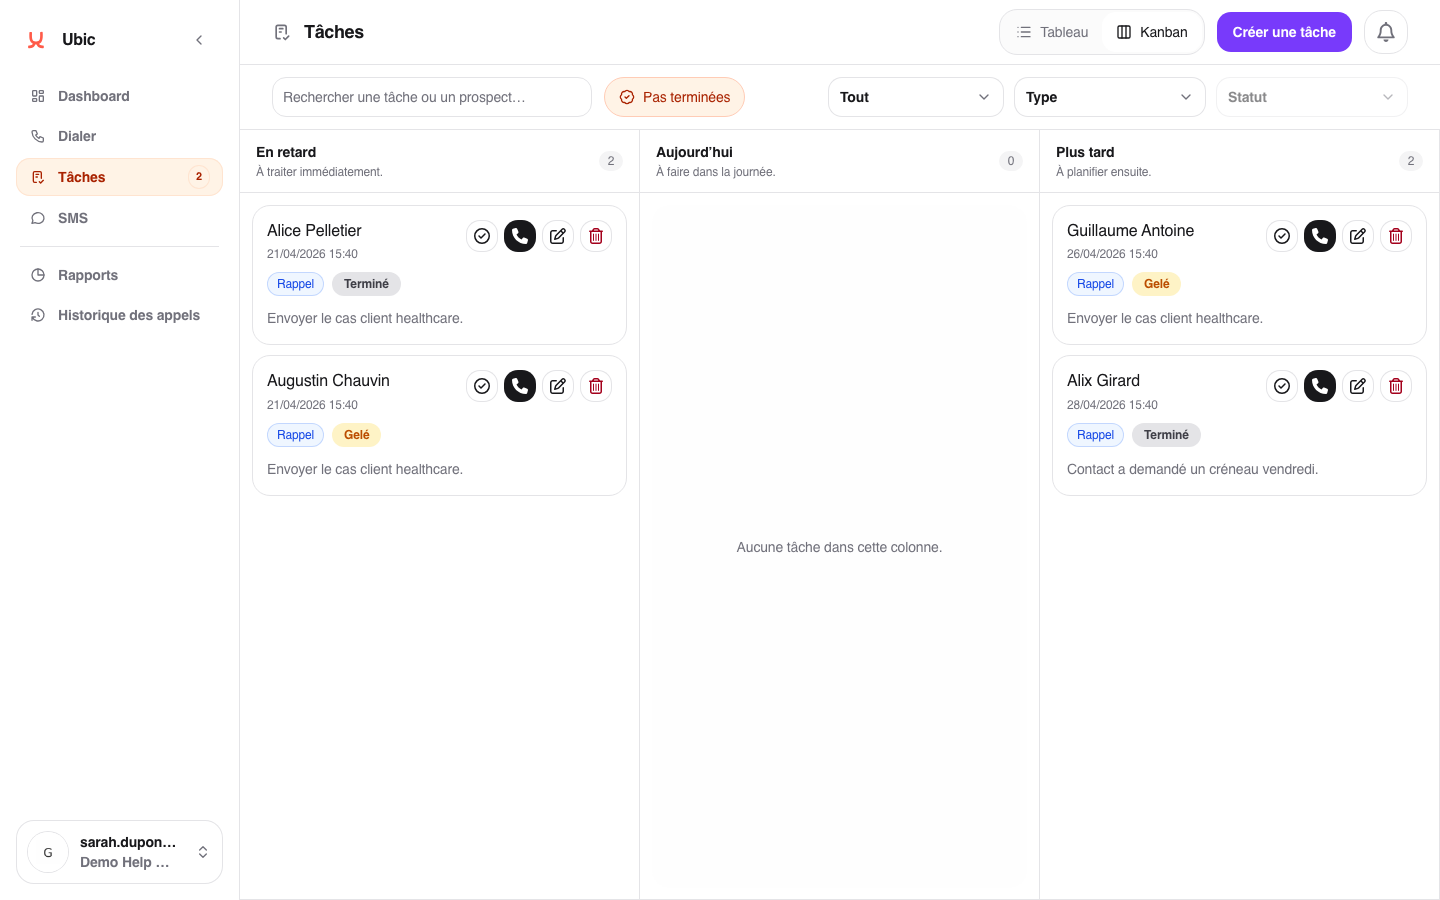Open the Rapports section

tap(88, 275)
